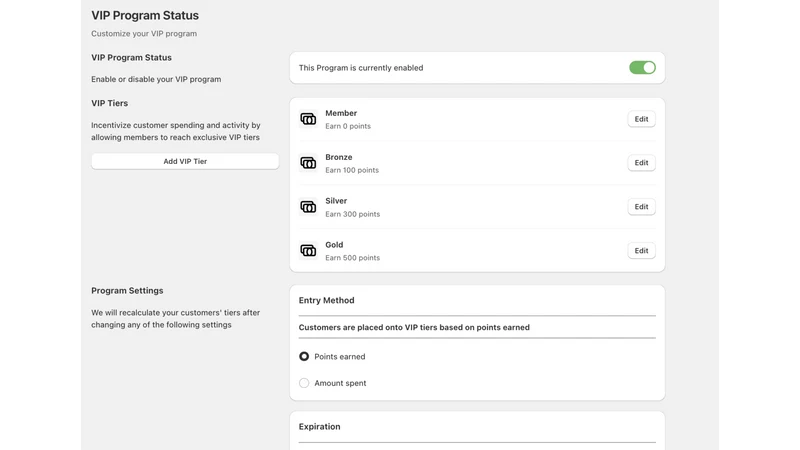This screenshot has height=450, width=800.
Task: Click the 'Expiration' heading
Action: (319, 427)
